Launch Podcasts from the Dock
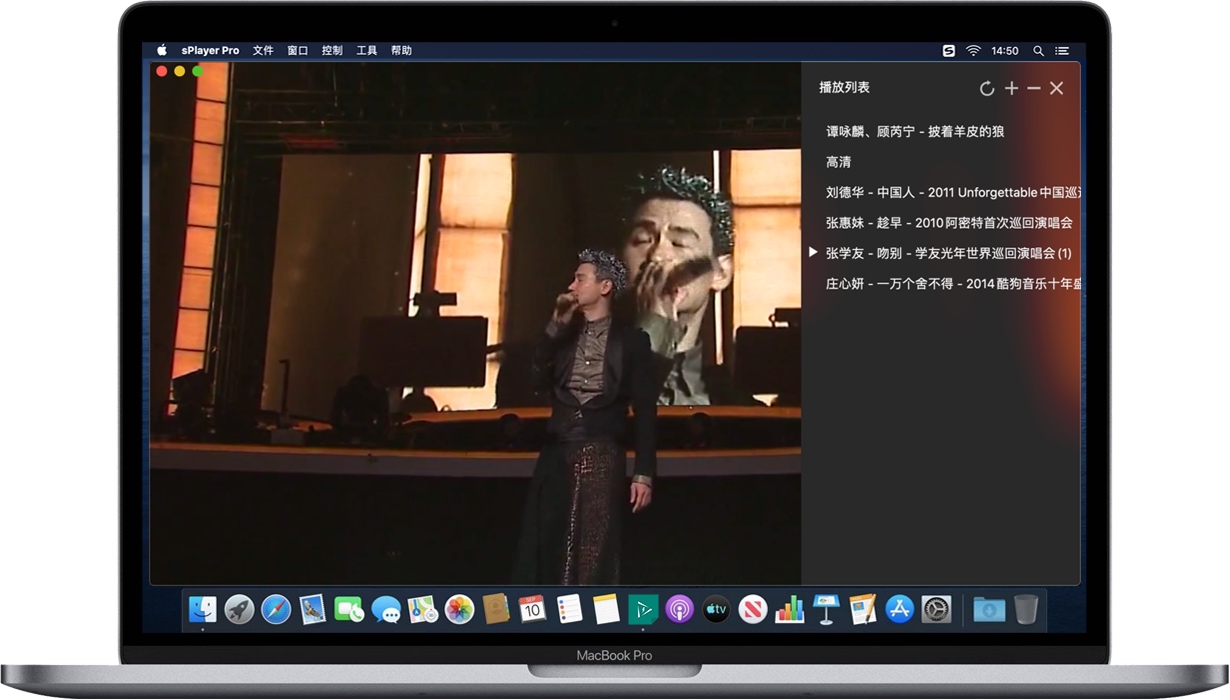This screenshot has width=1230, height=700. point(679,608)
